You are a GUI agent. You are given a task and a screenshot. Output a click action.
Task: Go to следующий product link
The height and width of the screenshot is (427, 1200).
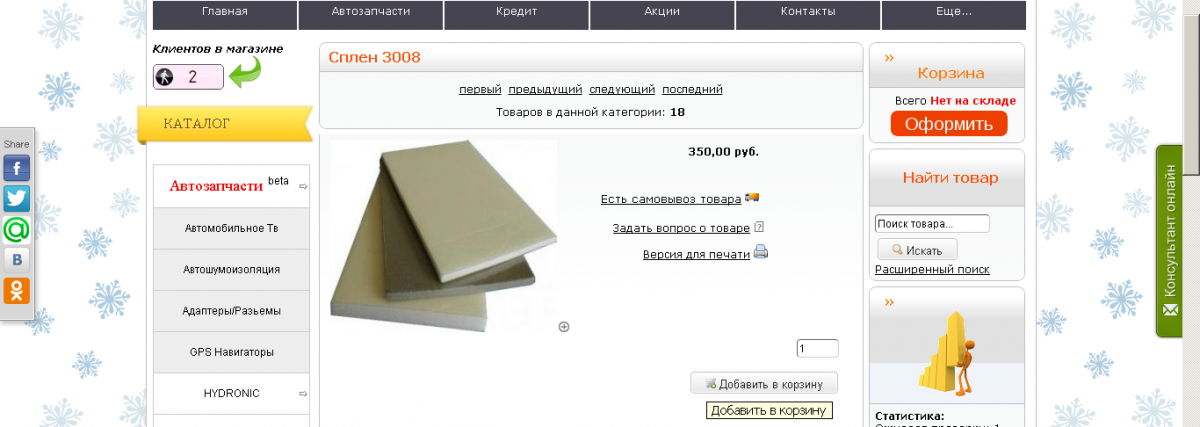coord(622,89)
